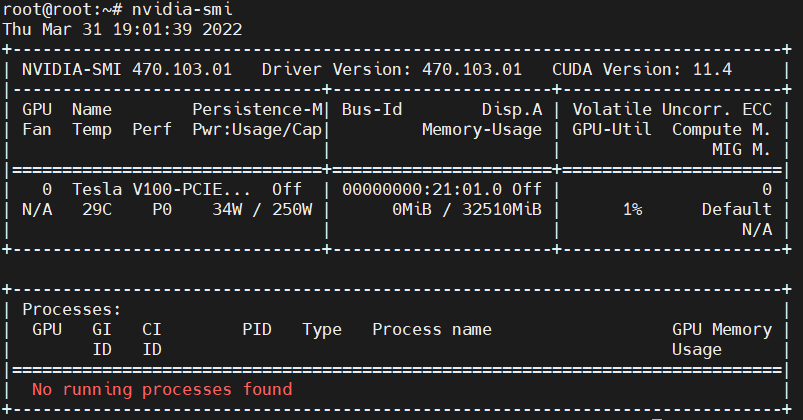Screen dimensions: 803x420
Task: Click the 'Temp' column header
Action: pos(92,130)
